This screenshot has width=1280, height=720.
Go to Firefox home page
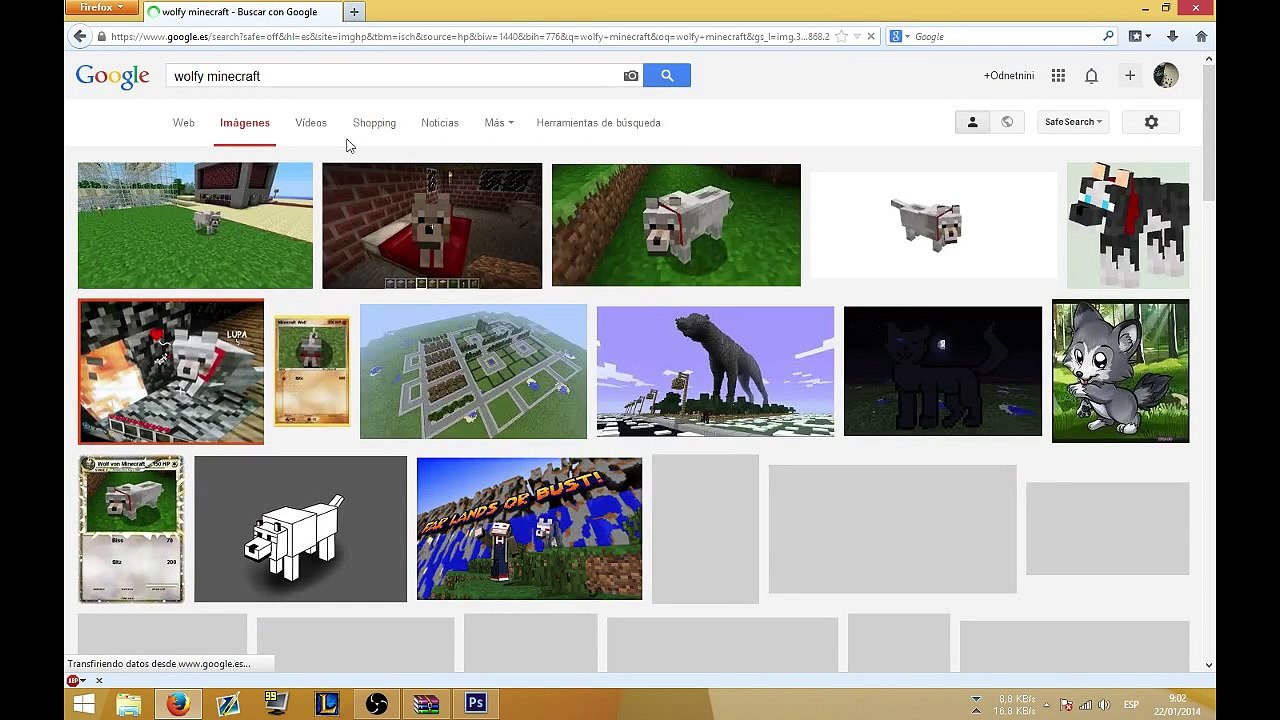tap(1201, 36)
